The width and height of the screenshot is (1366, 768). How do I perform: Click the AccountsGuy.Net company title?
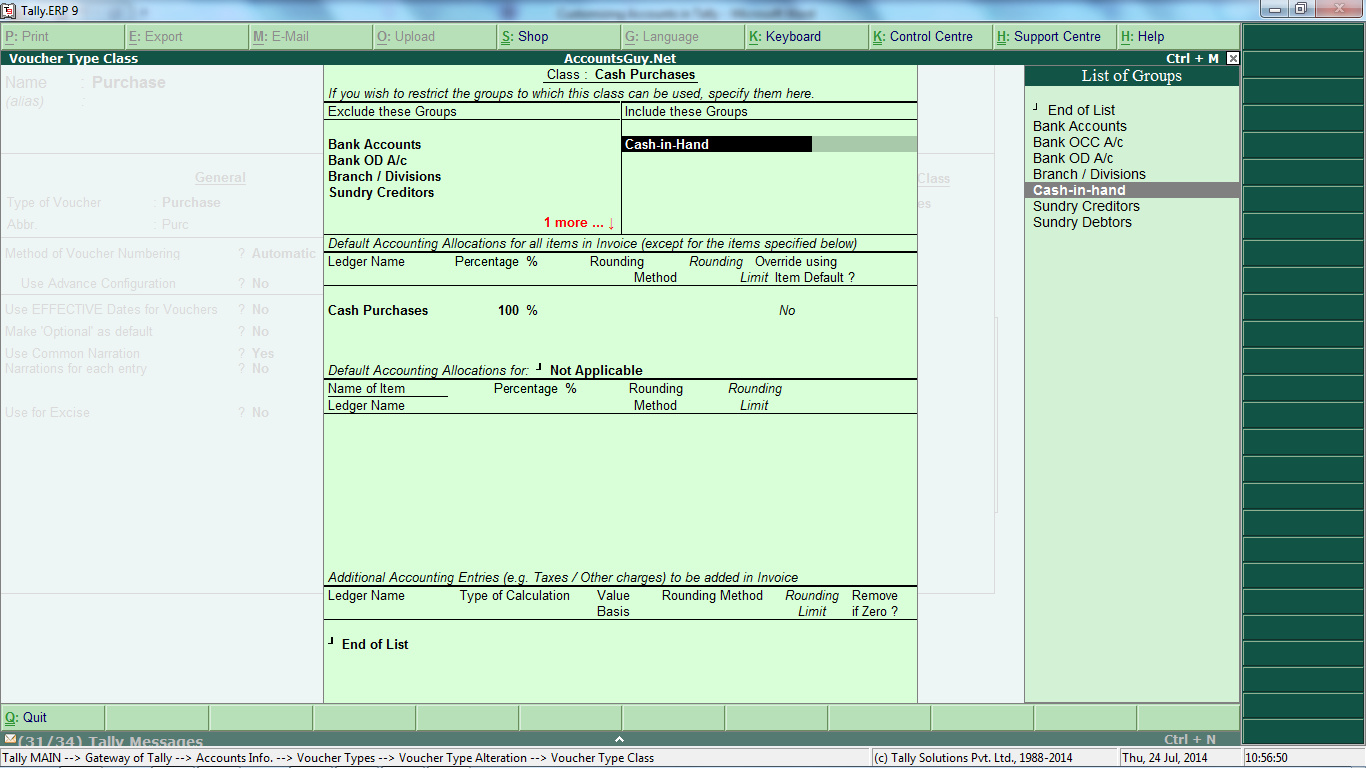[620, 59]
